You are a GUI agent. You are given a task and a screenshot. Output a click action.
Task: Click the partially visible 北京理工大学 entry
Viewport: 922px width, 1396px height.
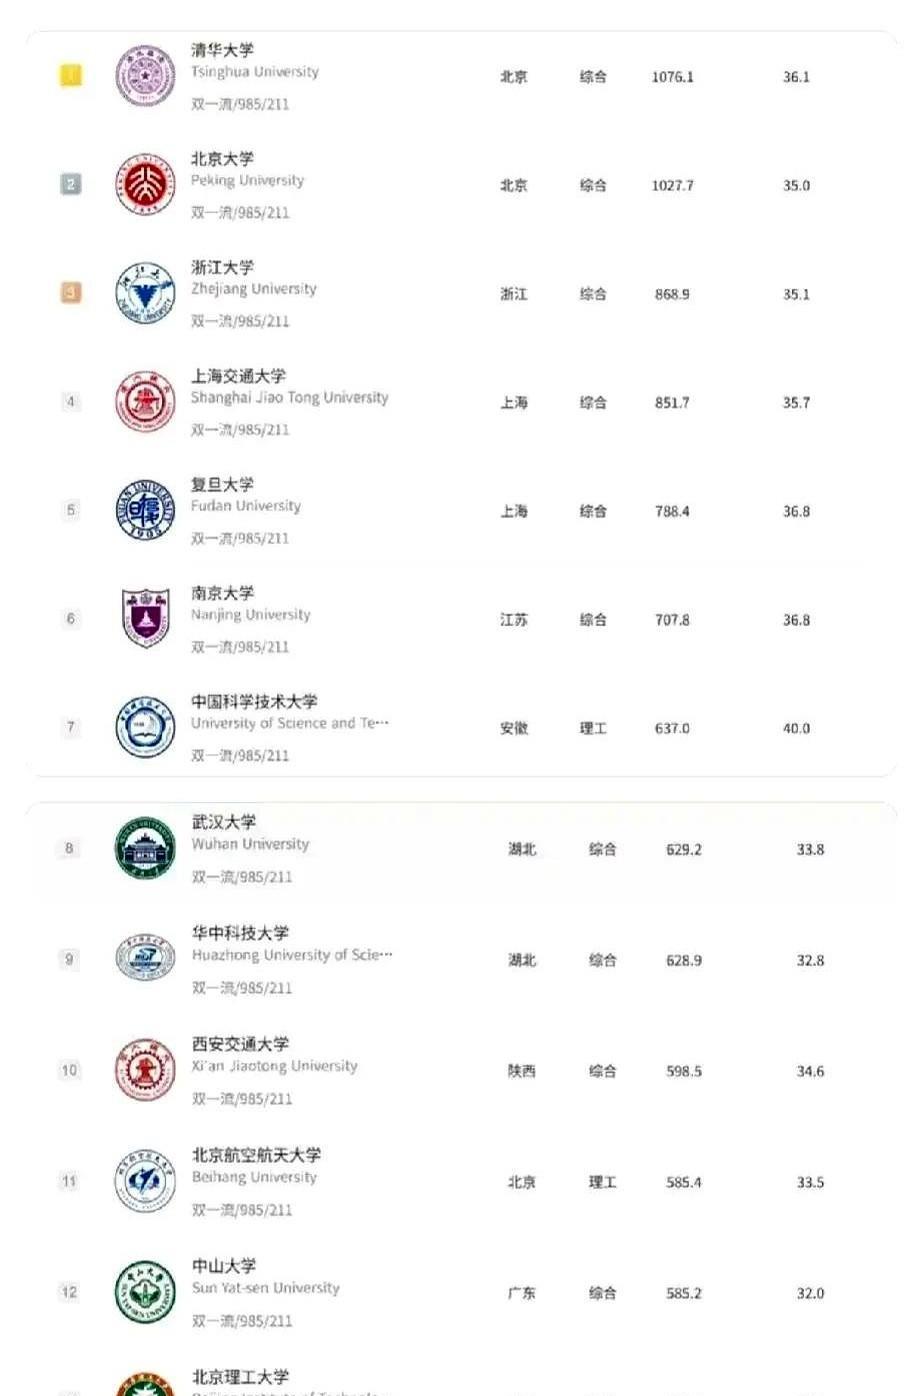240,1377
